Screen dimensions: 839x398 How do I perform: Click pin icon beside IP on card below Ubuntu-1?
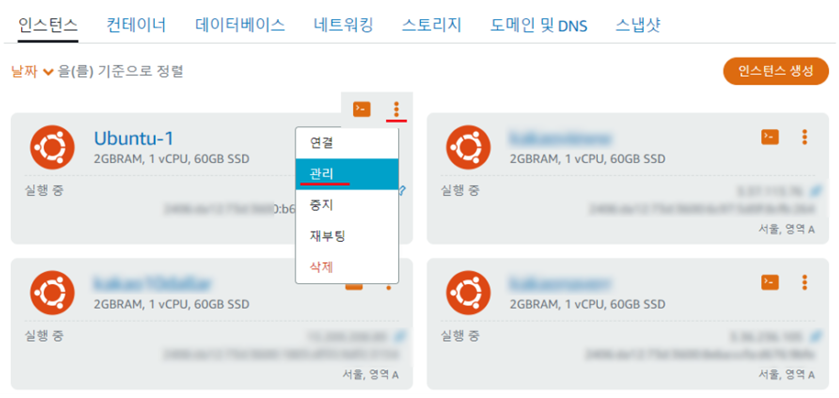(x=400, y=336)
